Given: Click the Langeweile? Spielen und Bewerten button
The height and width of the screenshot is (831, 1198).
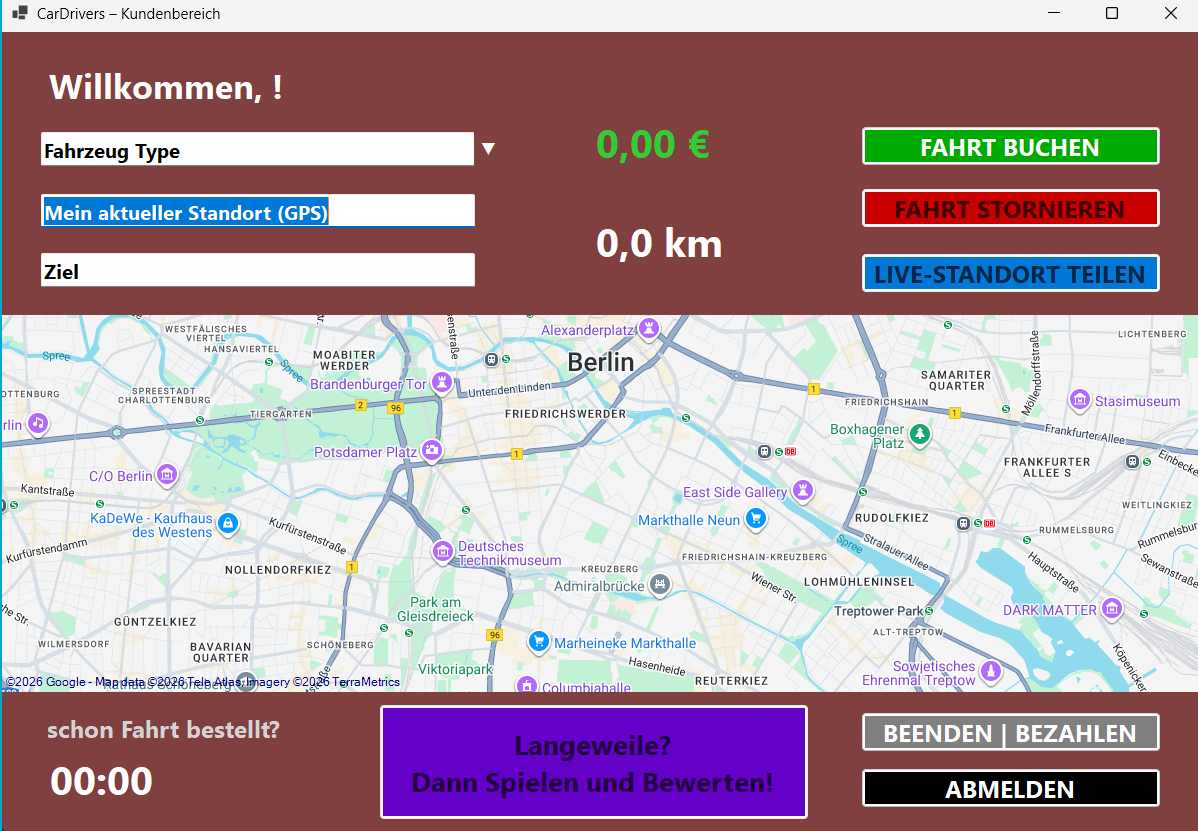Looking at the screenshot, I should (594, 762).
